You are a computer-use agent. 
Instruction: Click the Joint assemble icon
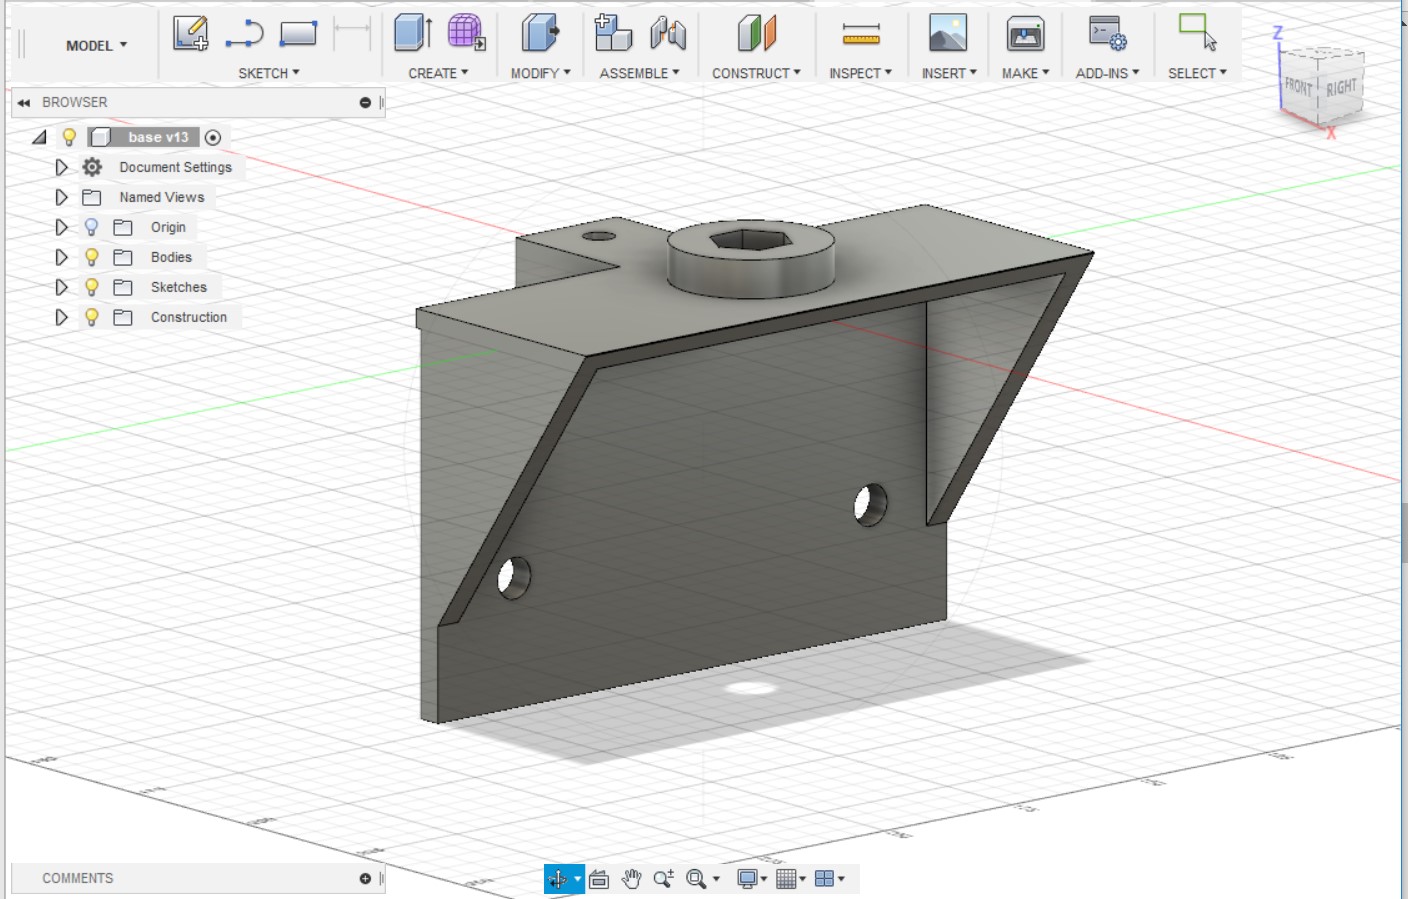(x=668, y=33)
